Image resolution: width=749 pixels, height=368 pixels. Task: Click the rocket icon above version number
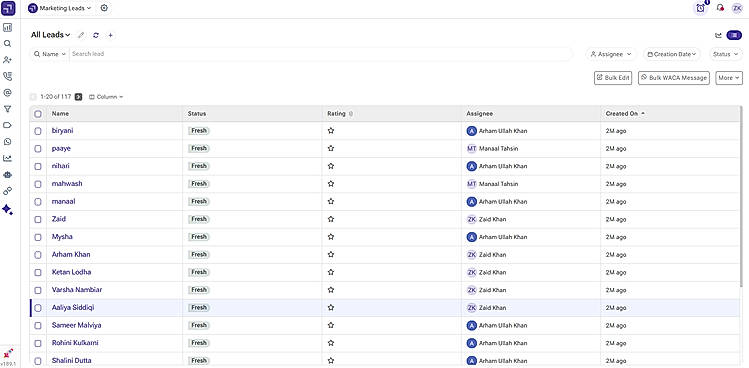click(8, 354)
